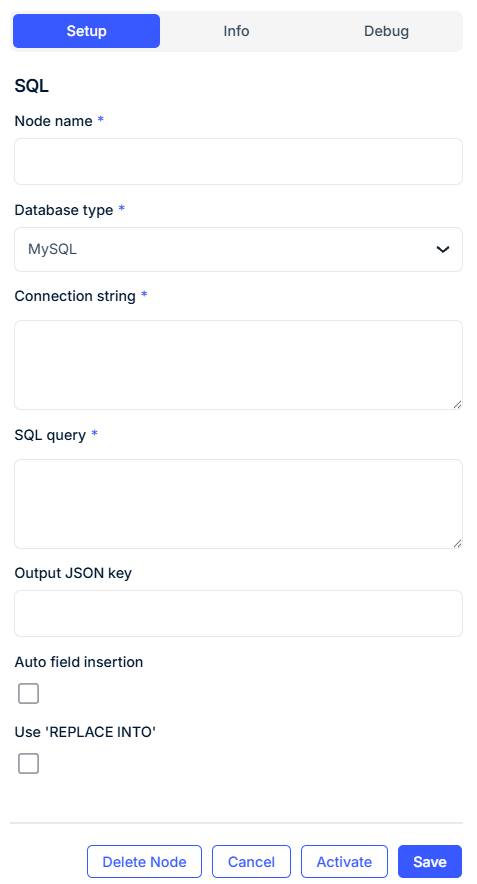
Task: Click the SQL query resize handle
Action: (457, 543)
